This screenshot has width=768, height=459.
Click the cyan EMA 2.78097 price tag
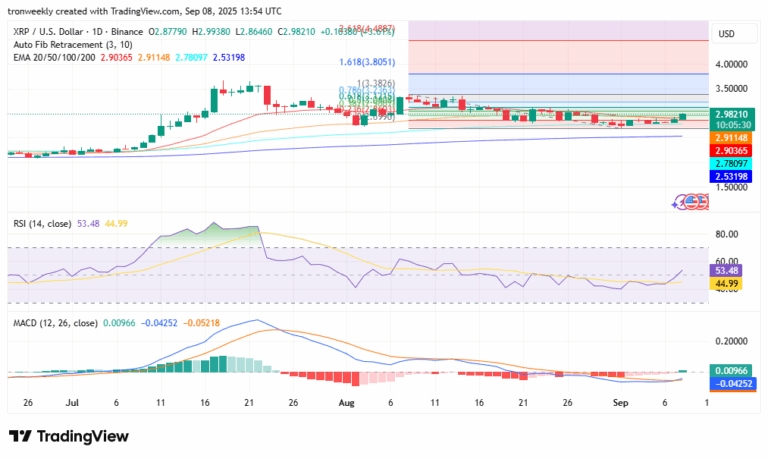[728, 163]
